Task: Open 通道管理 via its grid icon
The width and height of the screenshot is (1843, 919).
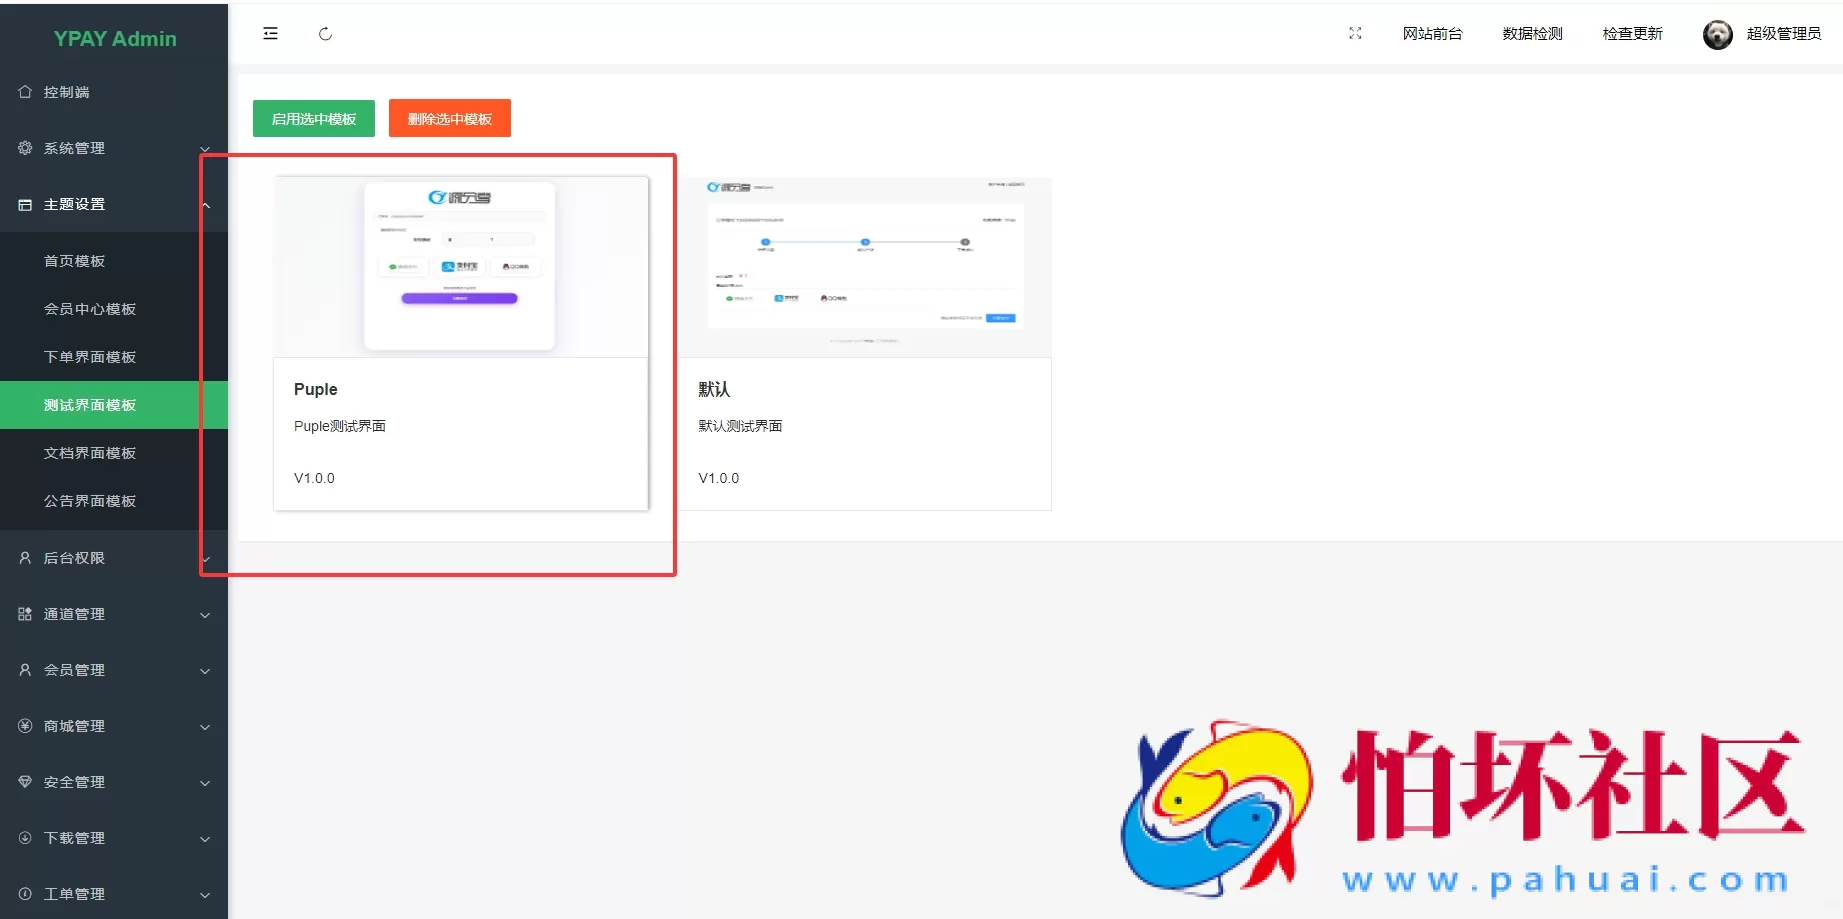Action: coord(24,614)
